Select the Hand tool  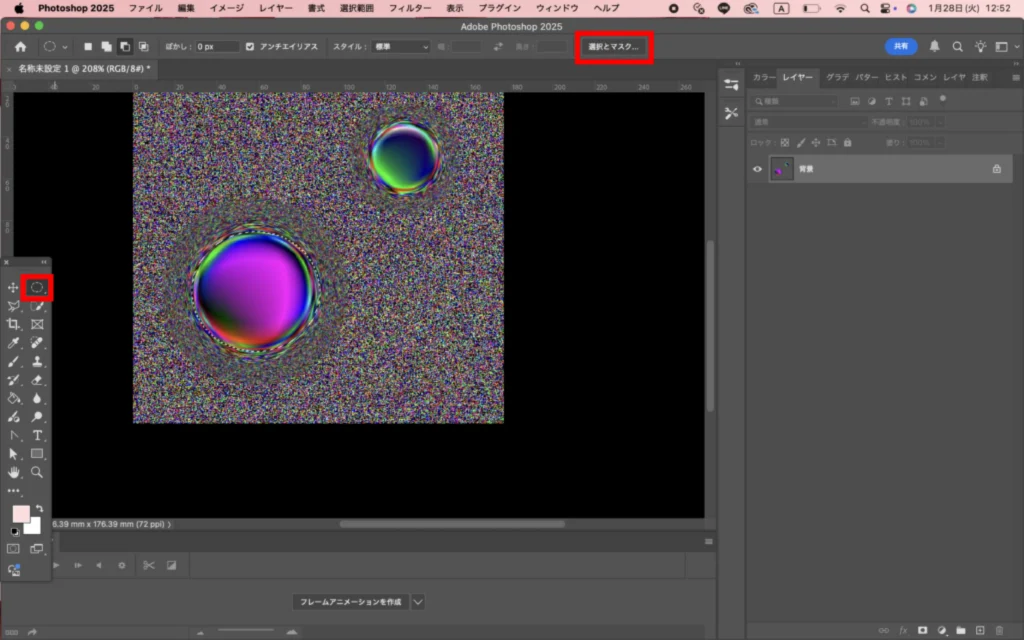[x=13, y=472]
